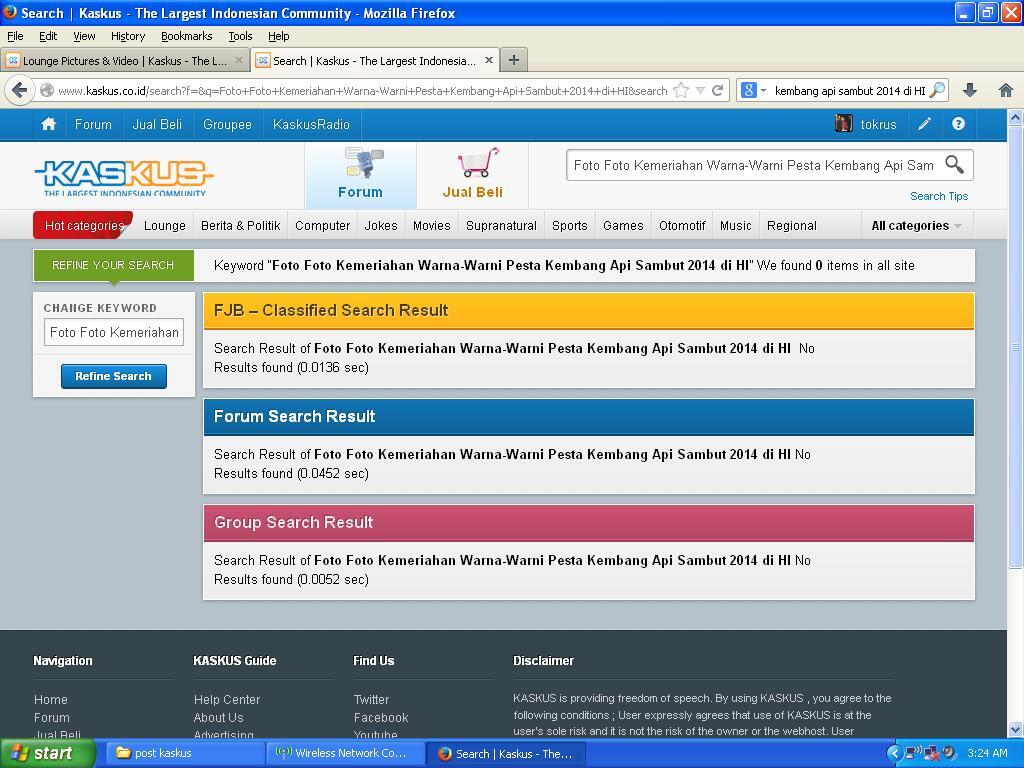The image size is (1024, 768).
Task: Open the Bookmarks menu
Action: pyautogui.click(x=187, y=36)
